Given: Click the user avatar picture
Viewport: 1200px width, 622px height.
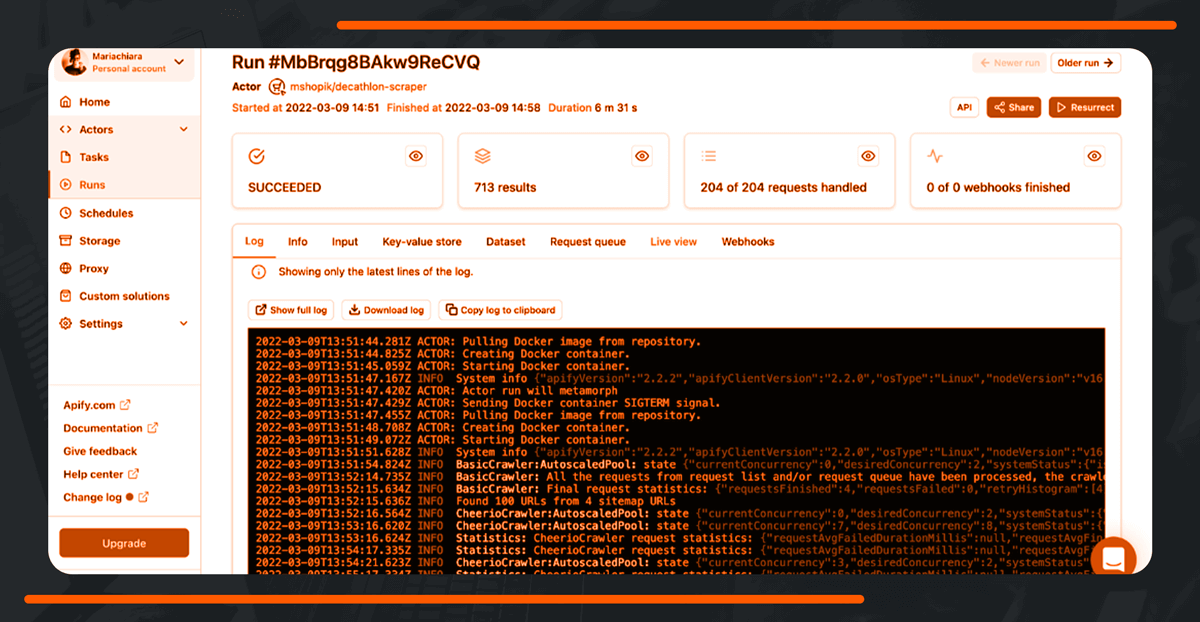Looking at the screenshot, I should [x=74, y=62].
